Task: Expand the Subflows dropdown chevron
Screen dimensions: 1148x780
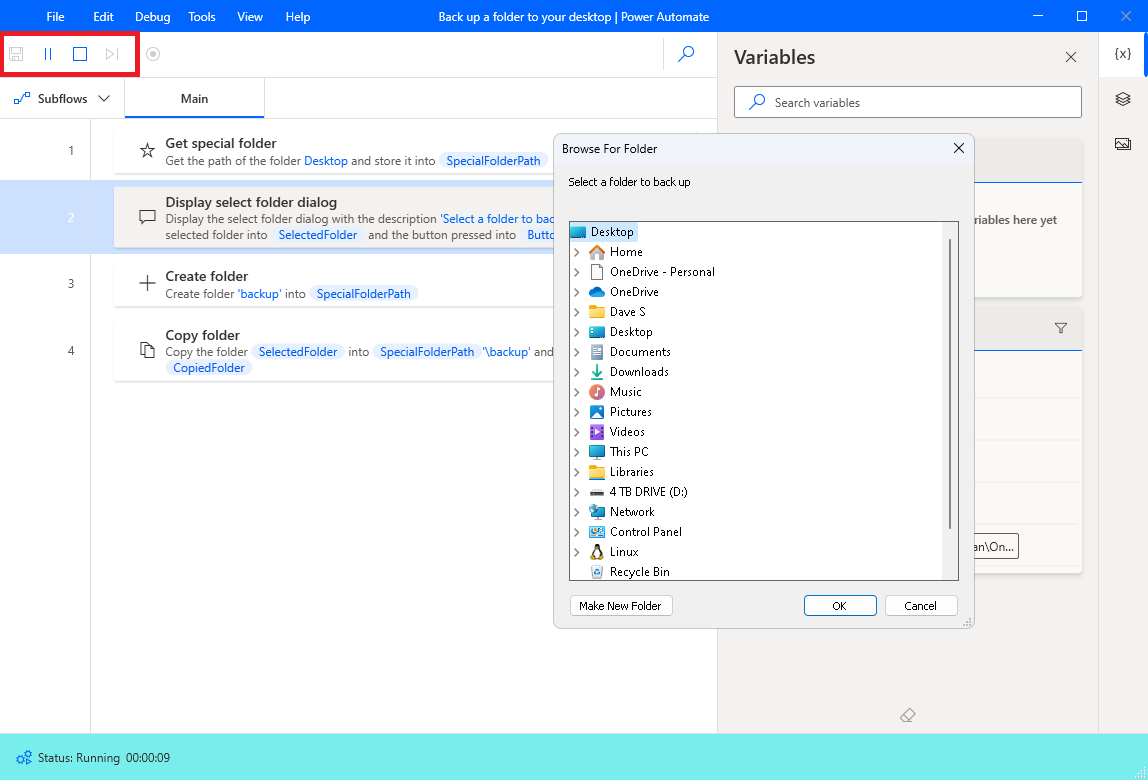Action: (x=104, y=99)
